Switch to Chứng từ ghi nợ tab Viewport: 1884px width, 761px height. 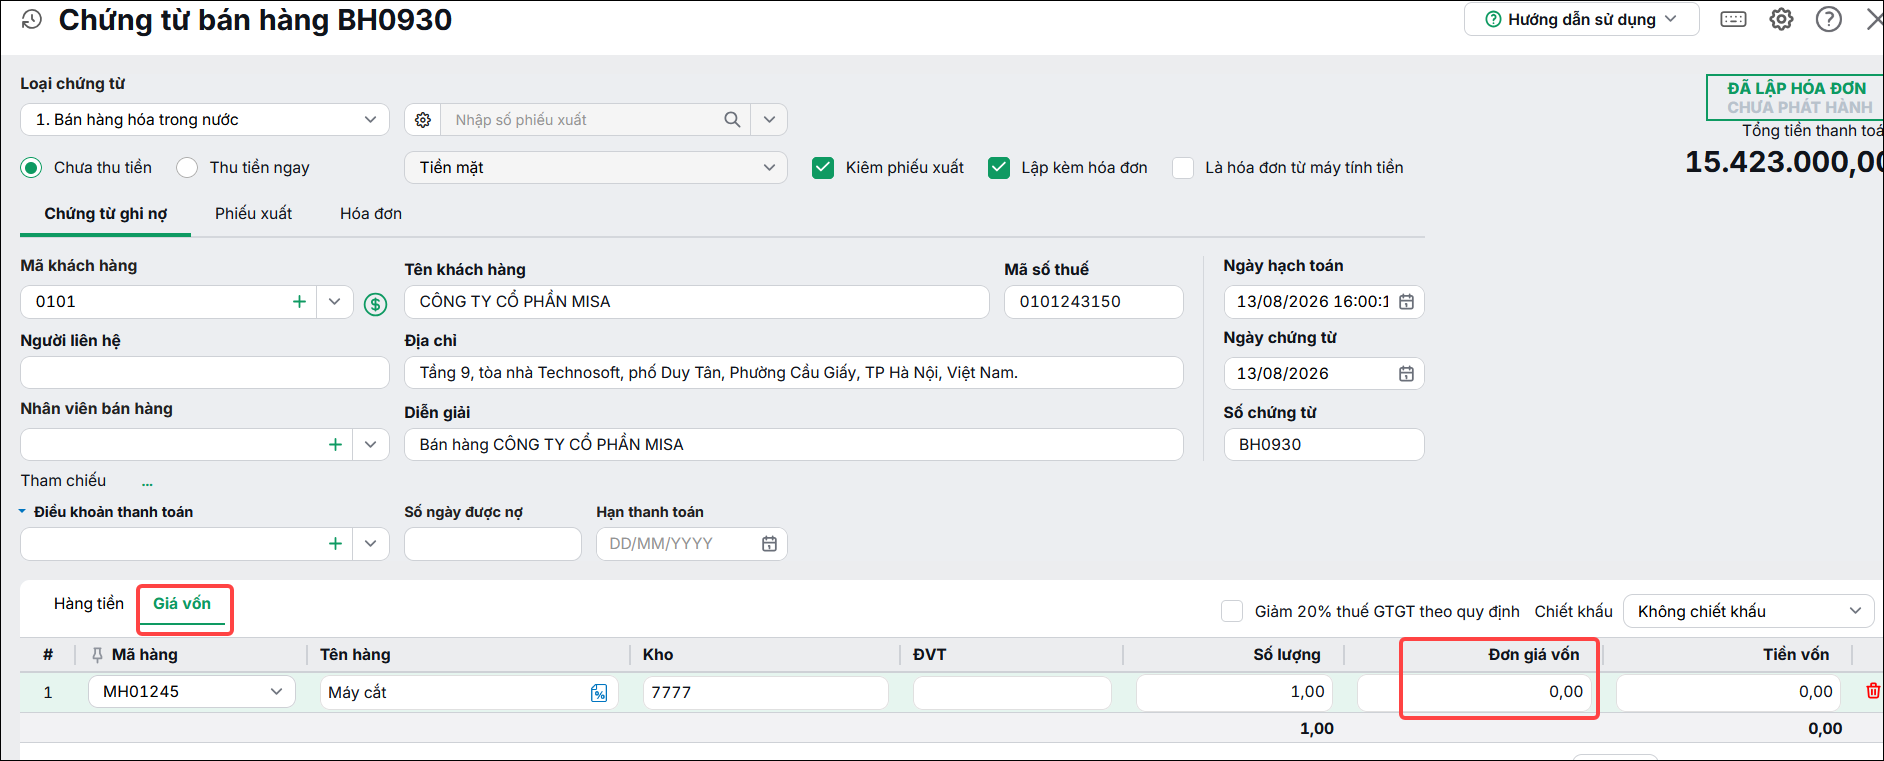[x=106, y=214]
